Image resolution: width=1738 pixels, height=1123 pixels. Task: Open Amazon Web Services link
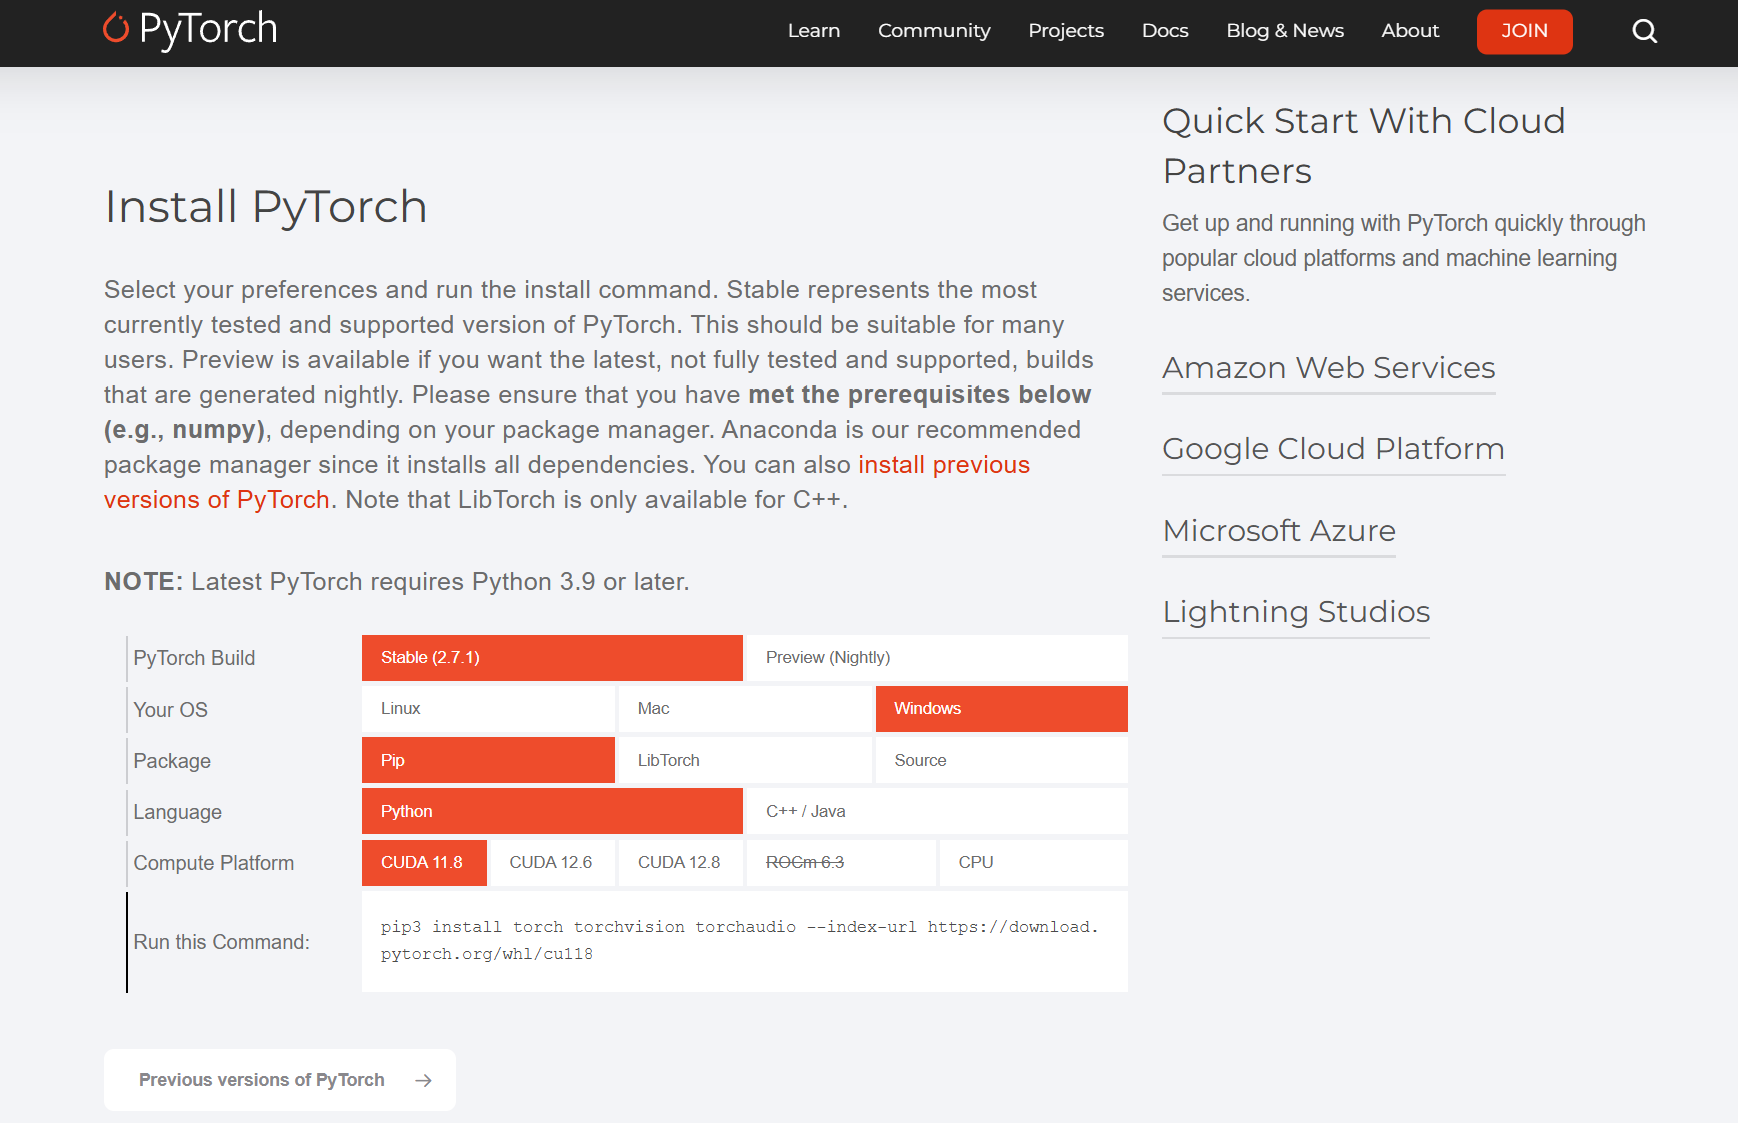click(1328, 368)
